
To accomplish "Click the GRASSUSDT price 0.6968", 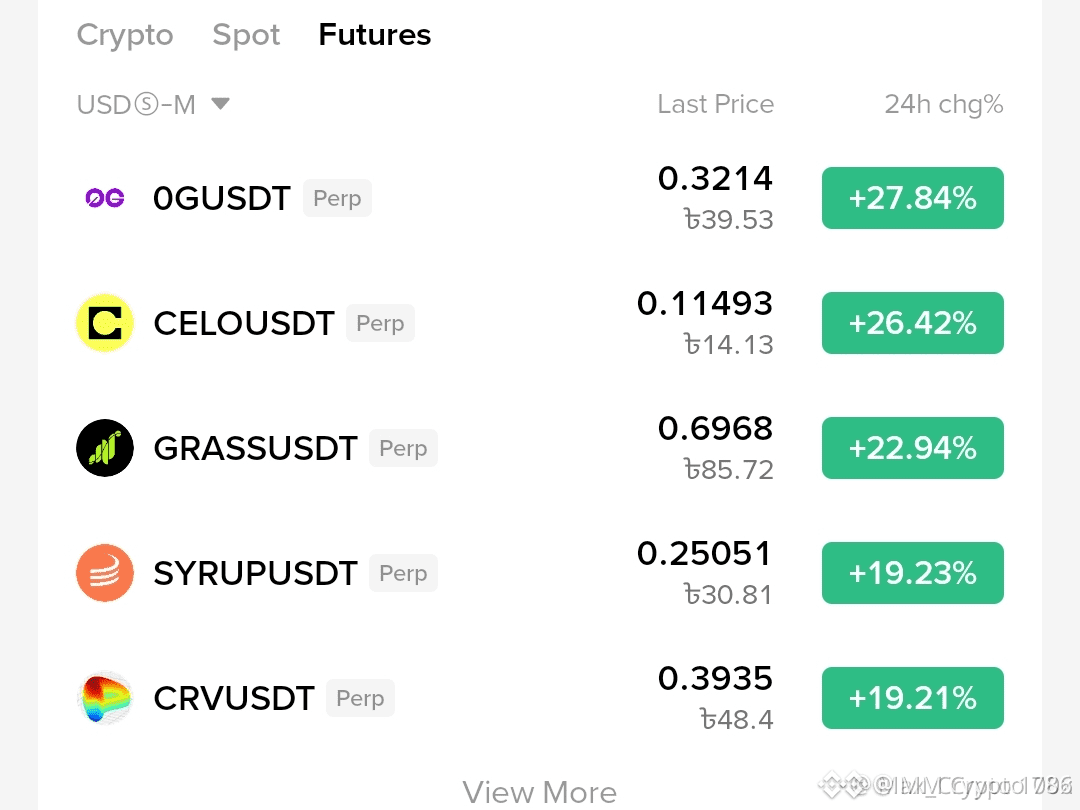I will pyautogui.click(x=715, y=428).
